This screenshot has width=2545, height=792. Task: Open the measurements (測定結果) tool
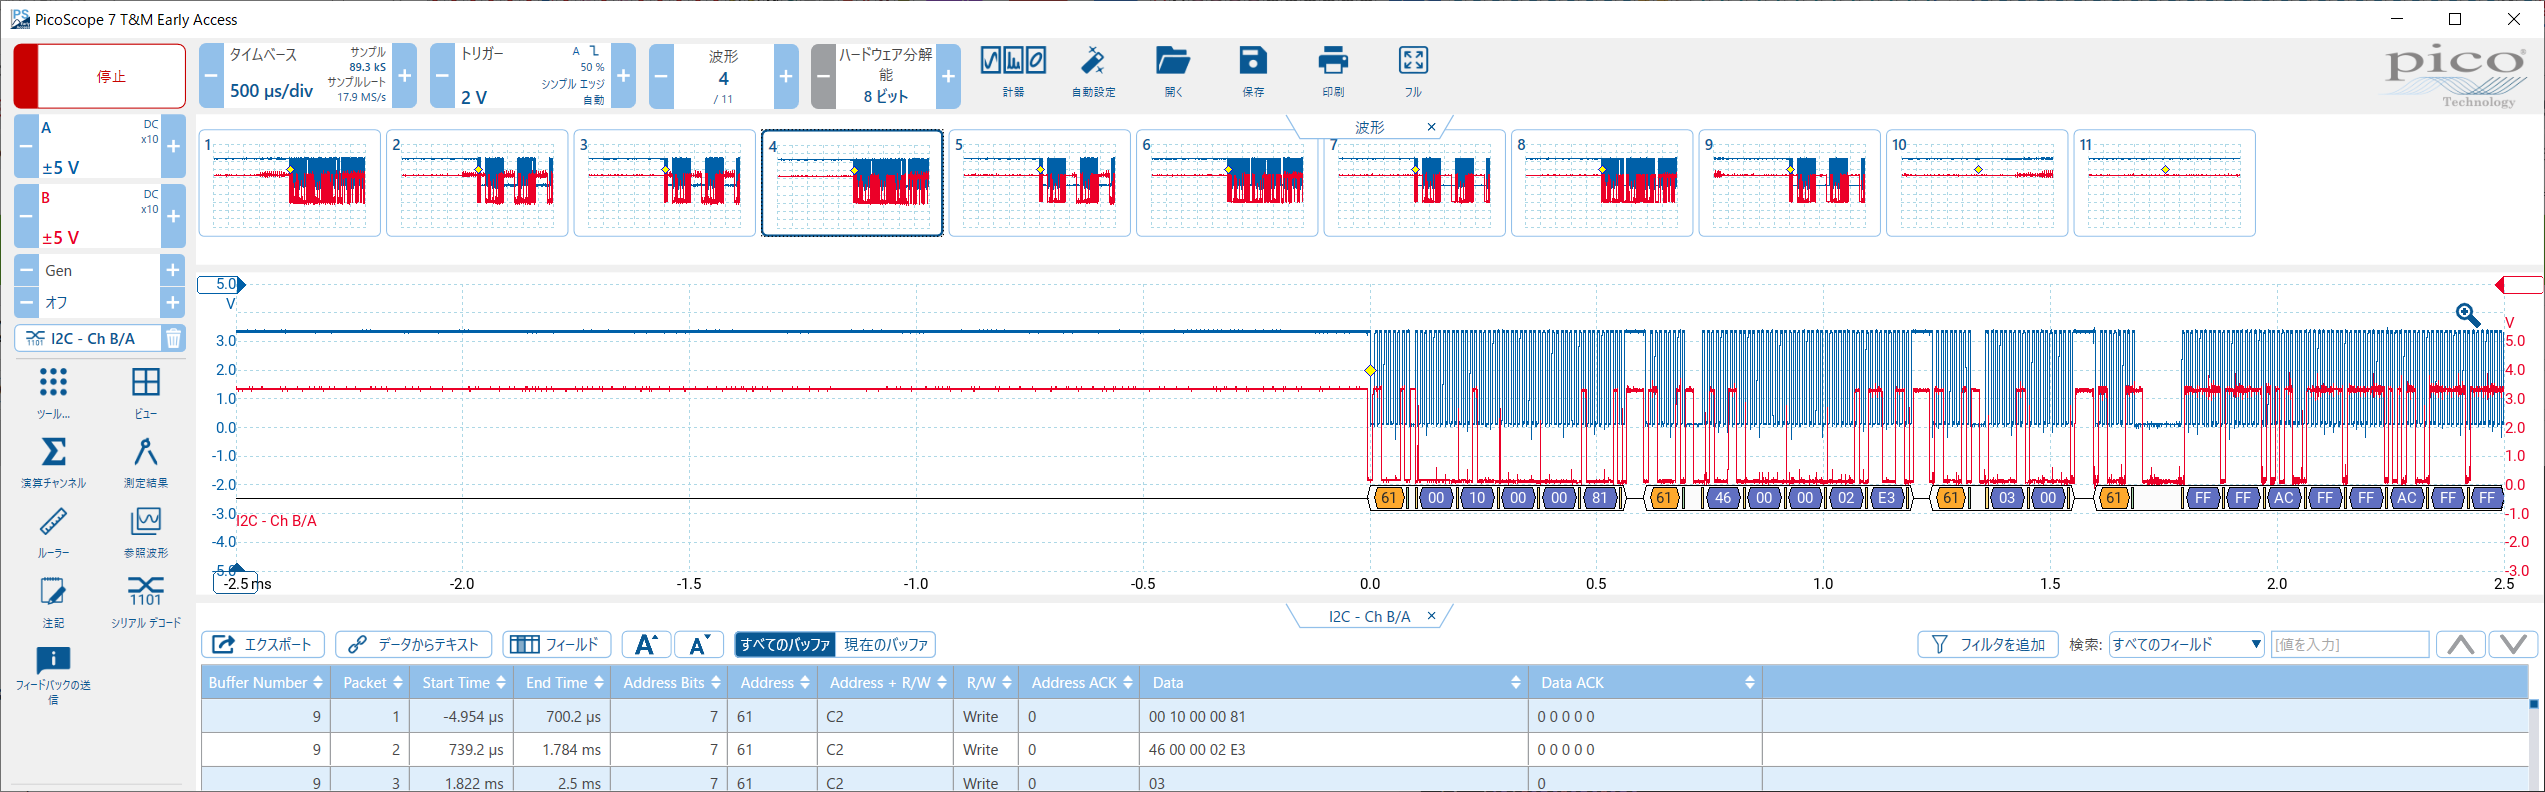tap(146, 461)
